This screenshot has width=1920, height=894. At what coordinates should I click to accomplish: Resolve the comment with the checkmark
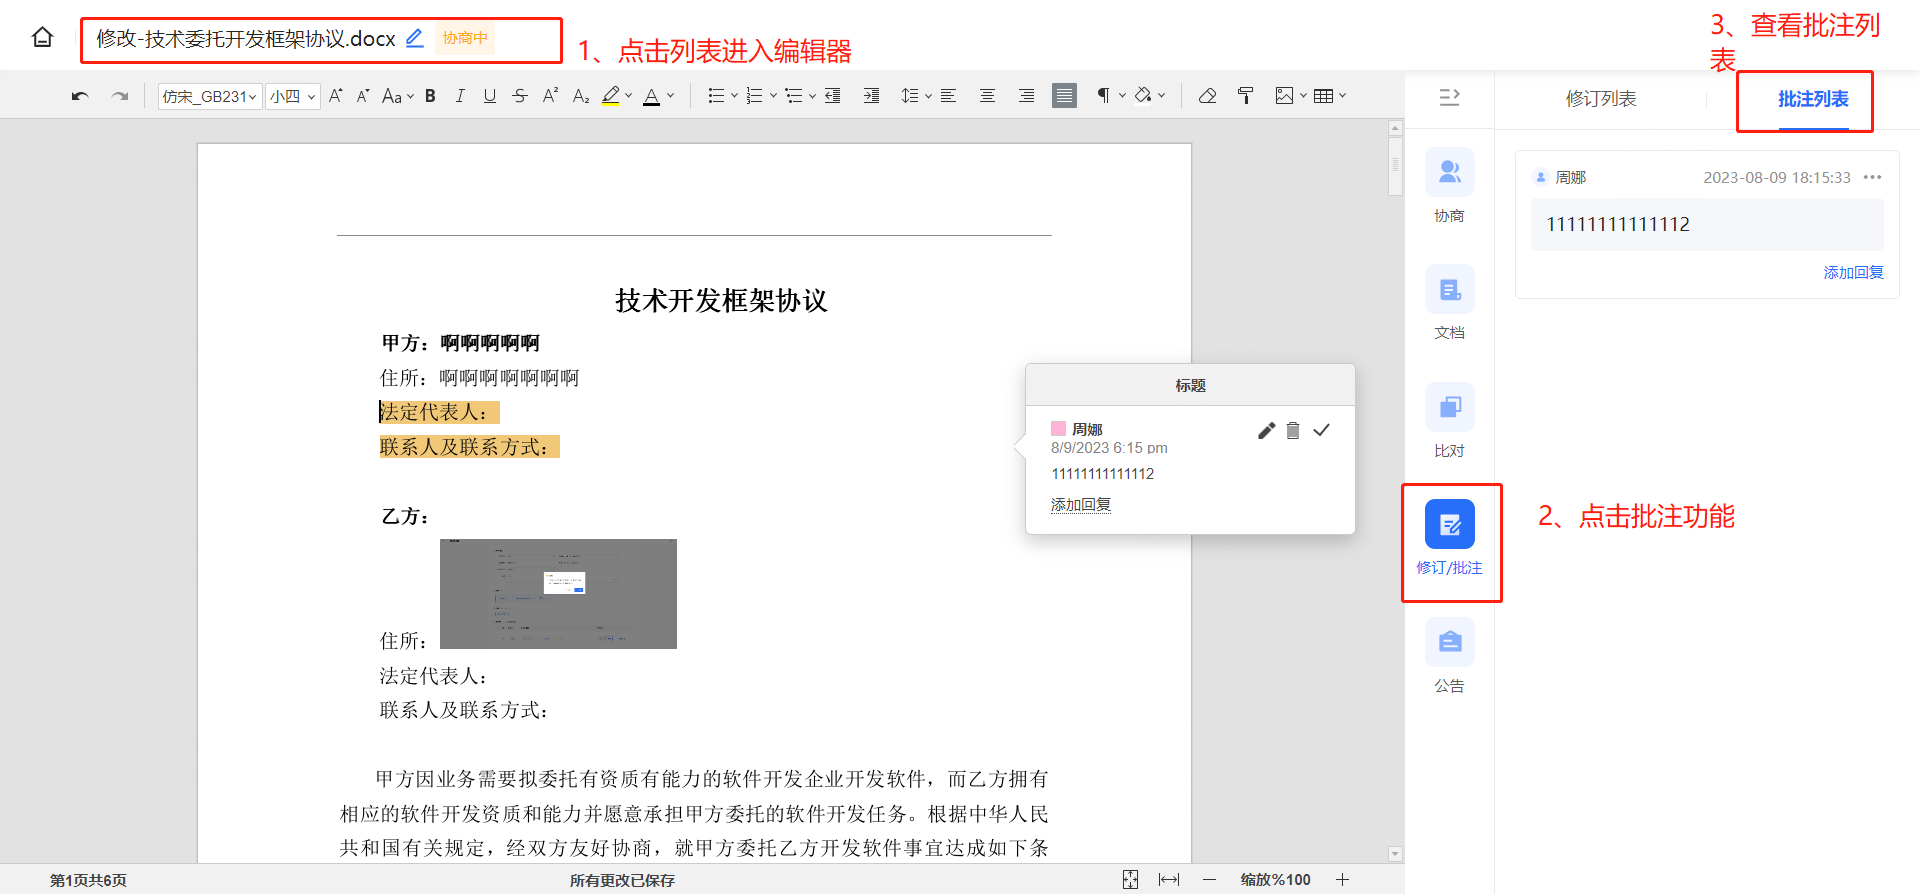click(1321, 430)
